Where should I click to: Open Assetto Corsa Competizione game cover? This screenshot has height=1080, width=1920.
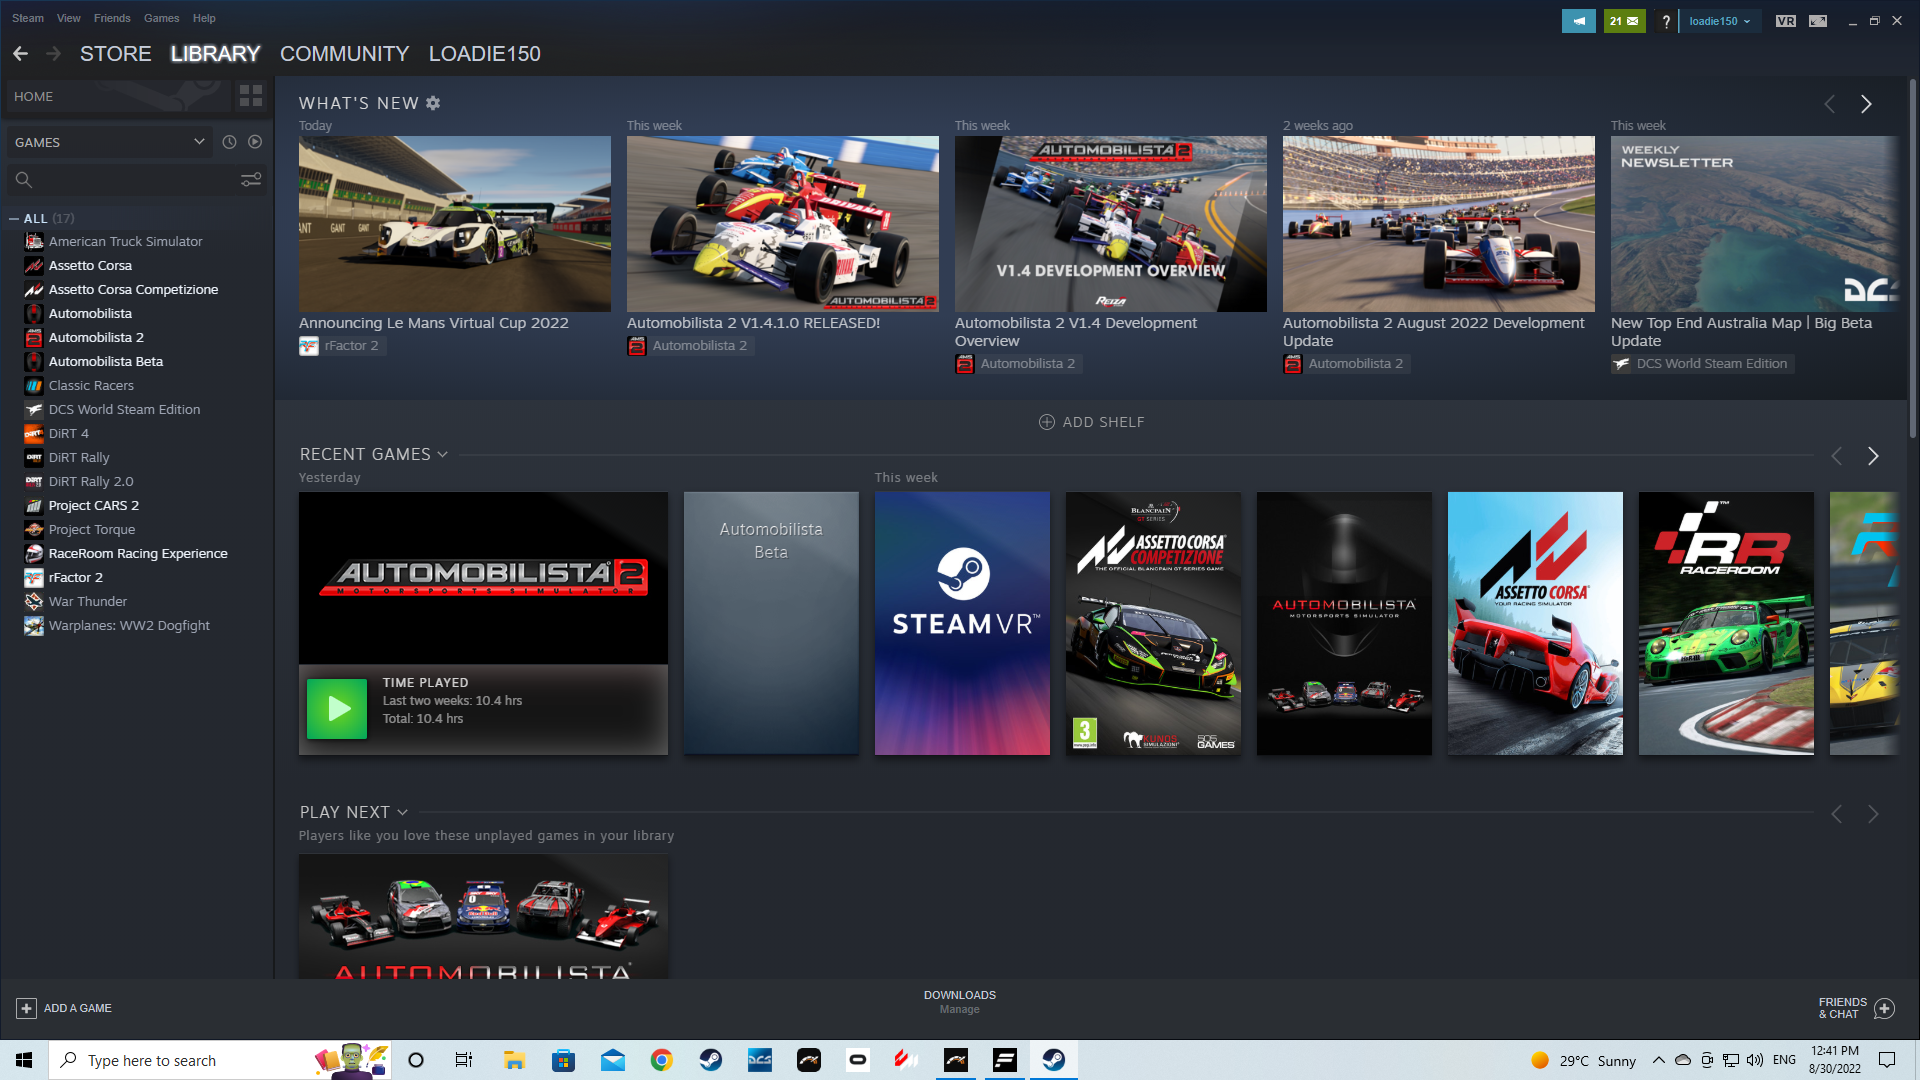(1153, 623)
